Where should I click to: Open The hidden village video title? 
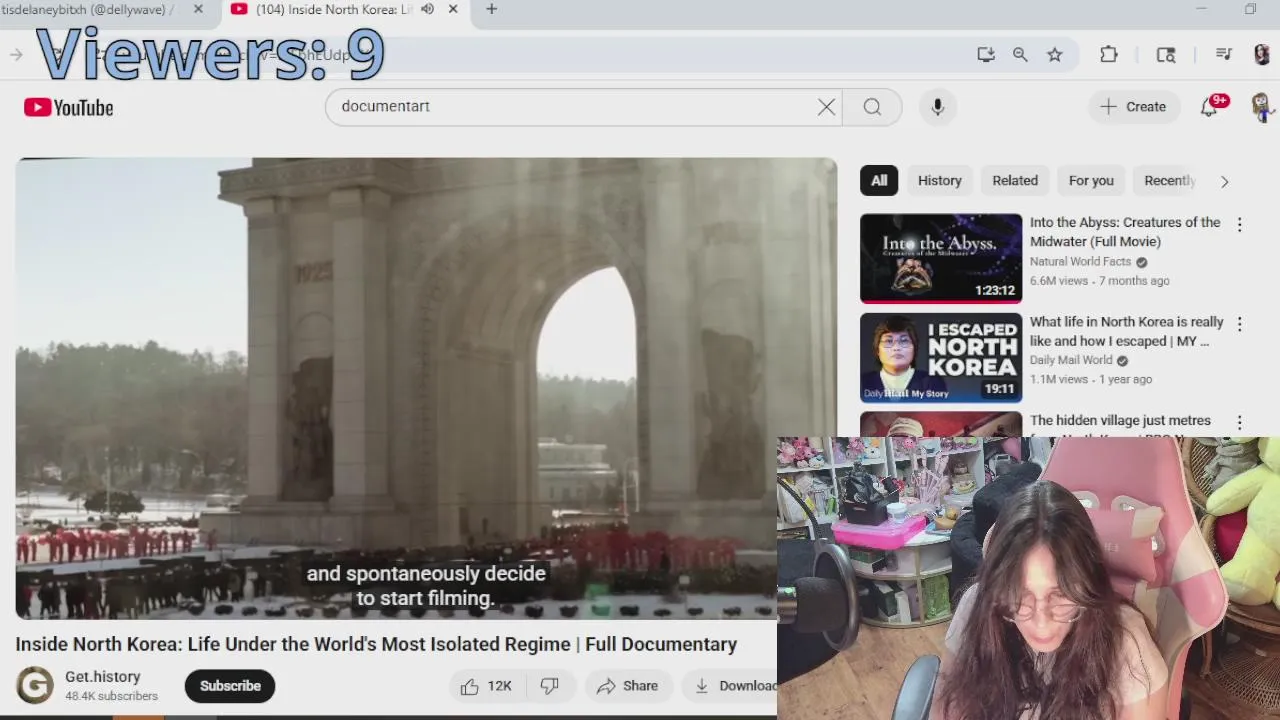point(1120,421)
